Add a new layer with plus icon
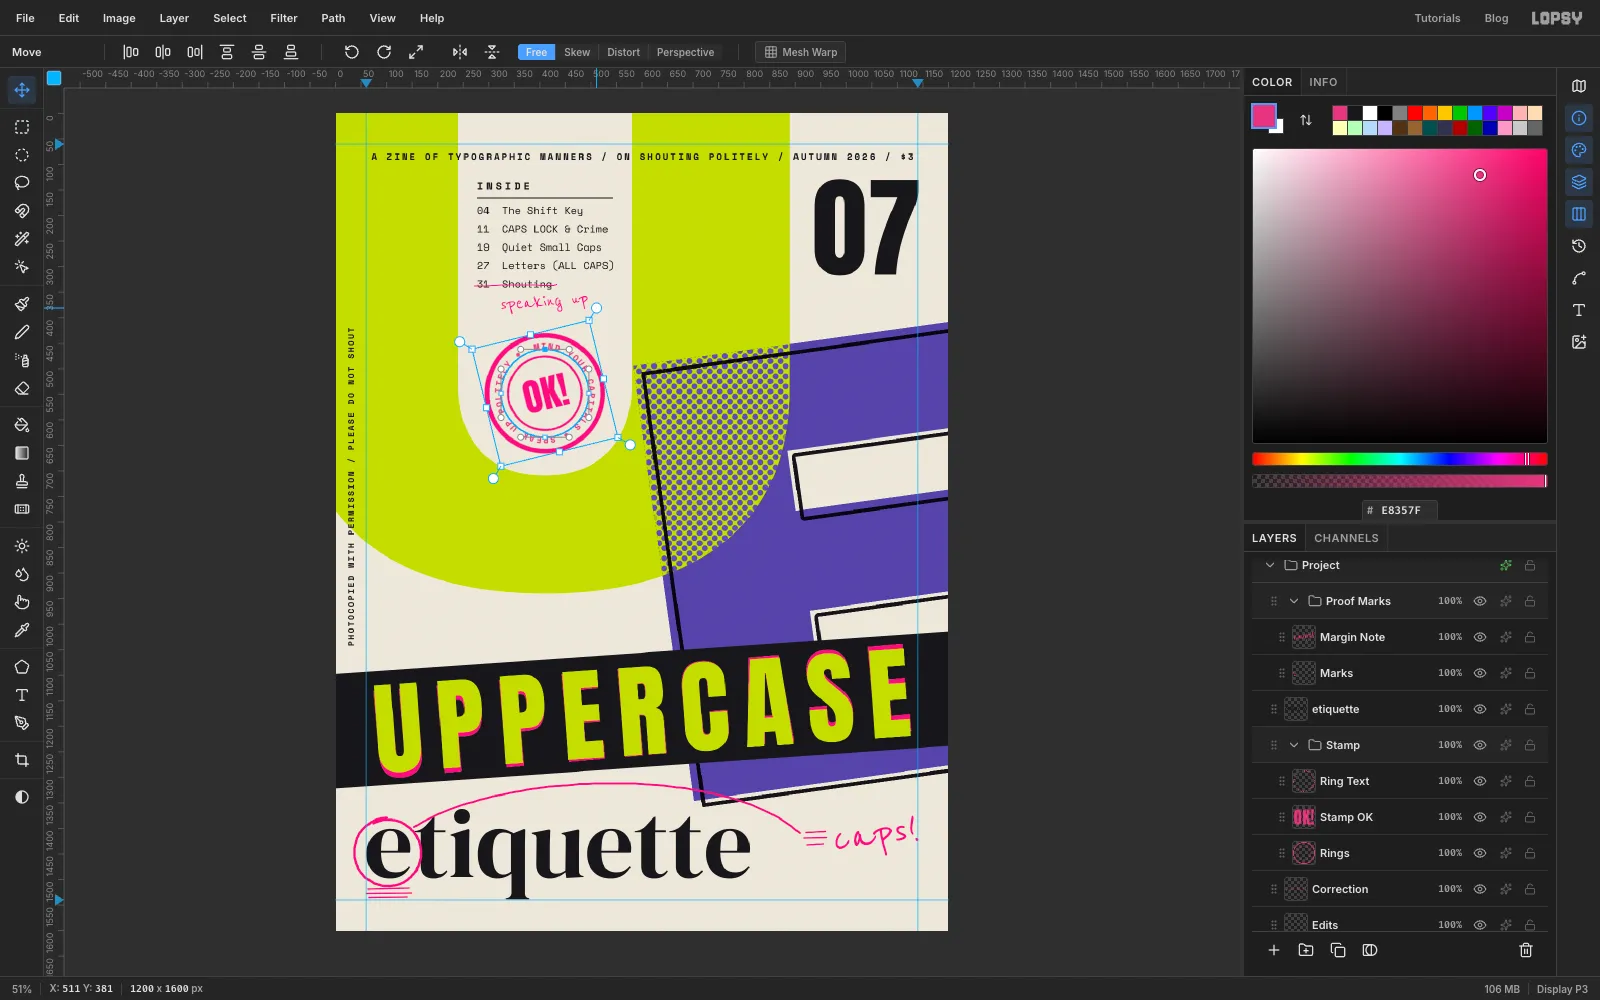 coord(1274,950)
